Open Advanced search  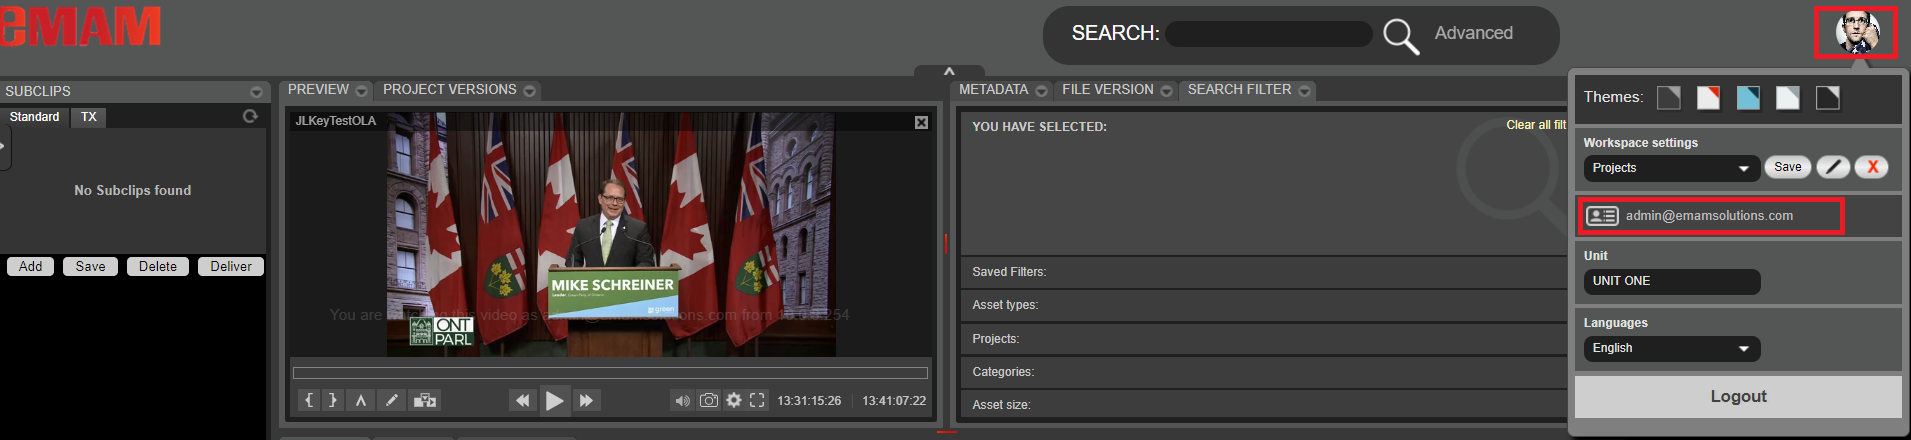(x=1473, y=33)
